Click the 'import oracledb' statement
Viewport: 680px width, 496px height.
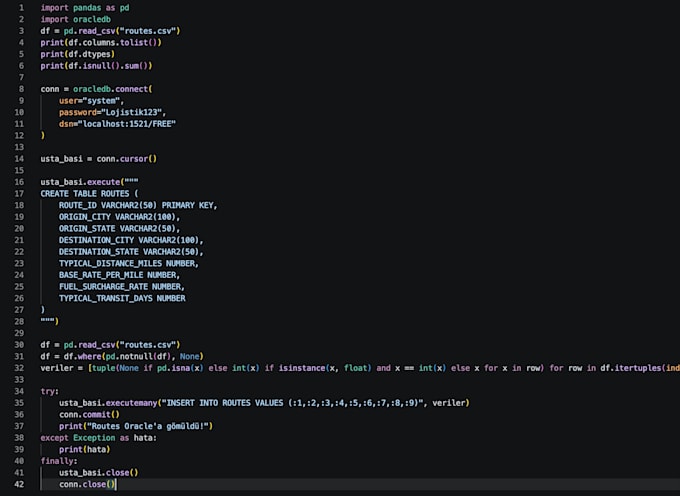pos(75,20)
